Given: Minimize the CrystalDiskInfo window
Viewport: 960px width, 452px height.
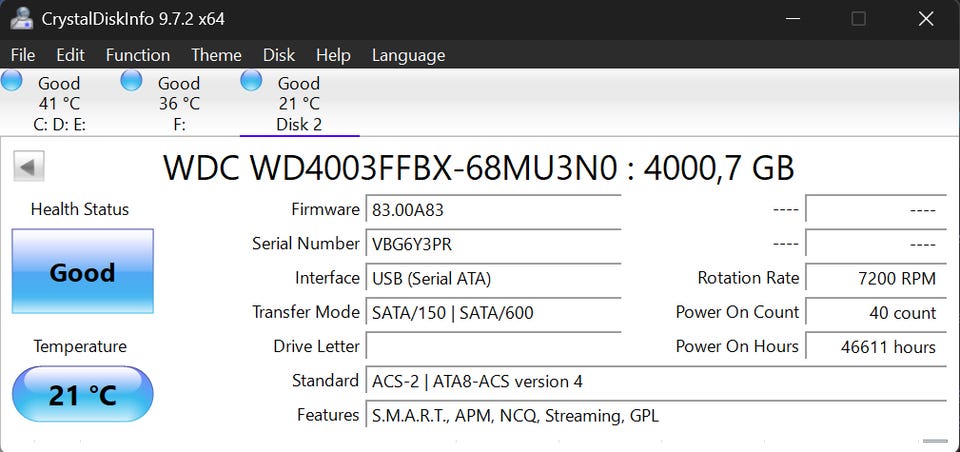Looking at the screenshot, I should pyautogui.click(x=792, y=19).
